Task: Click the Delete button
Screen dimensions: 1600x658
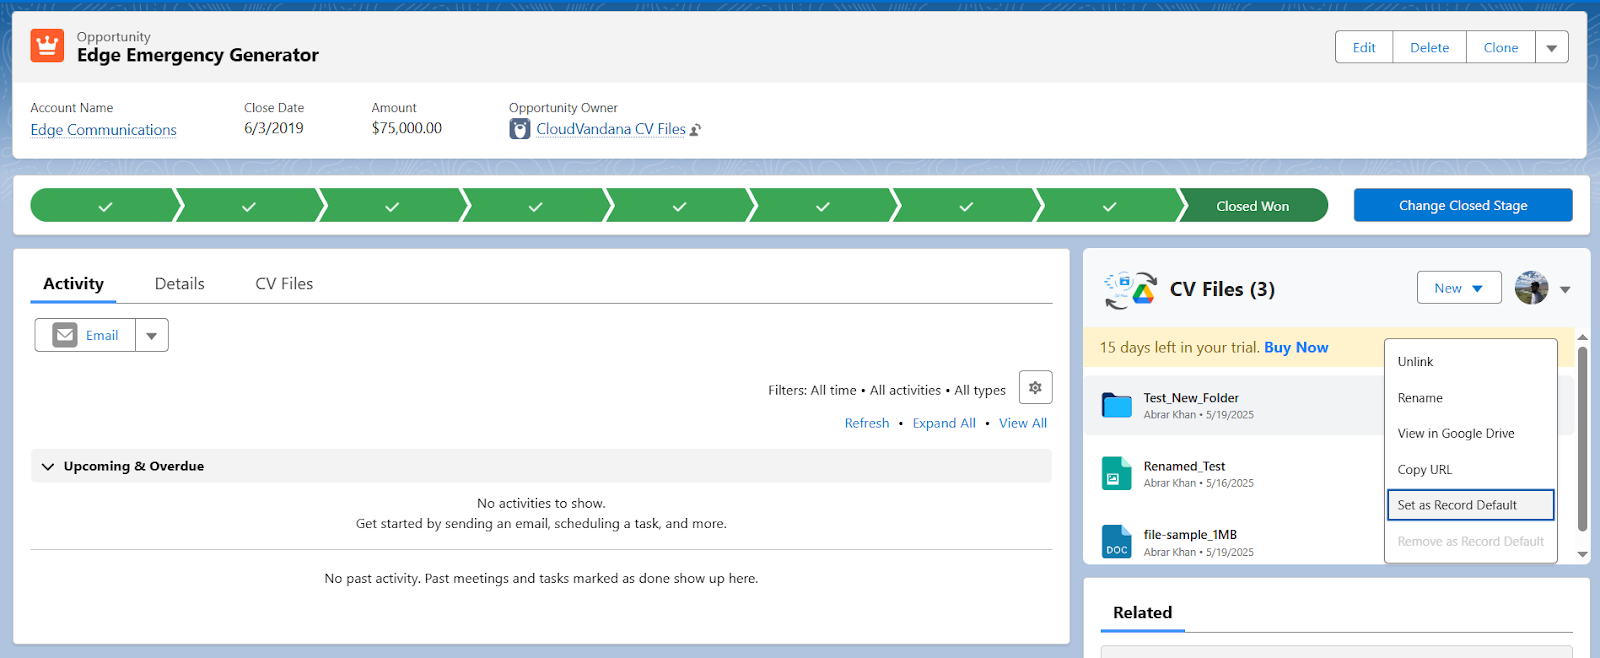Action: [x=1429, y=47]
